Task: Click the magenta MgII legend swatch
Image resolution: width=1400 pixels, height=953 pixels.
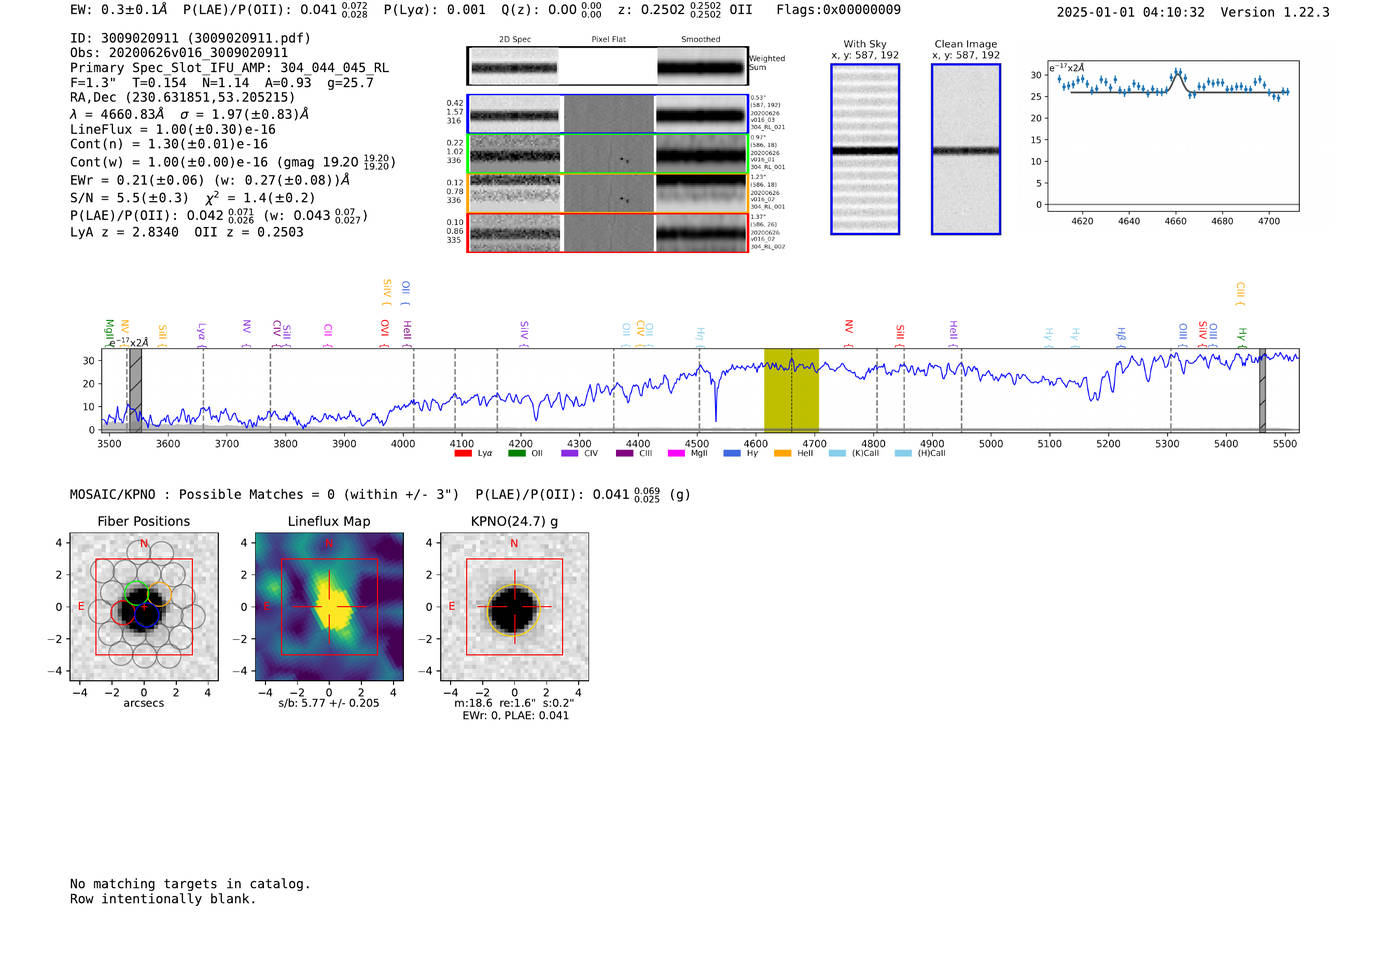Action: [676, 454]
